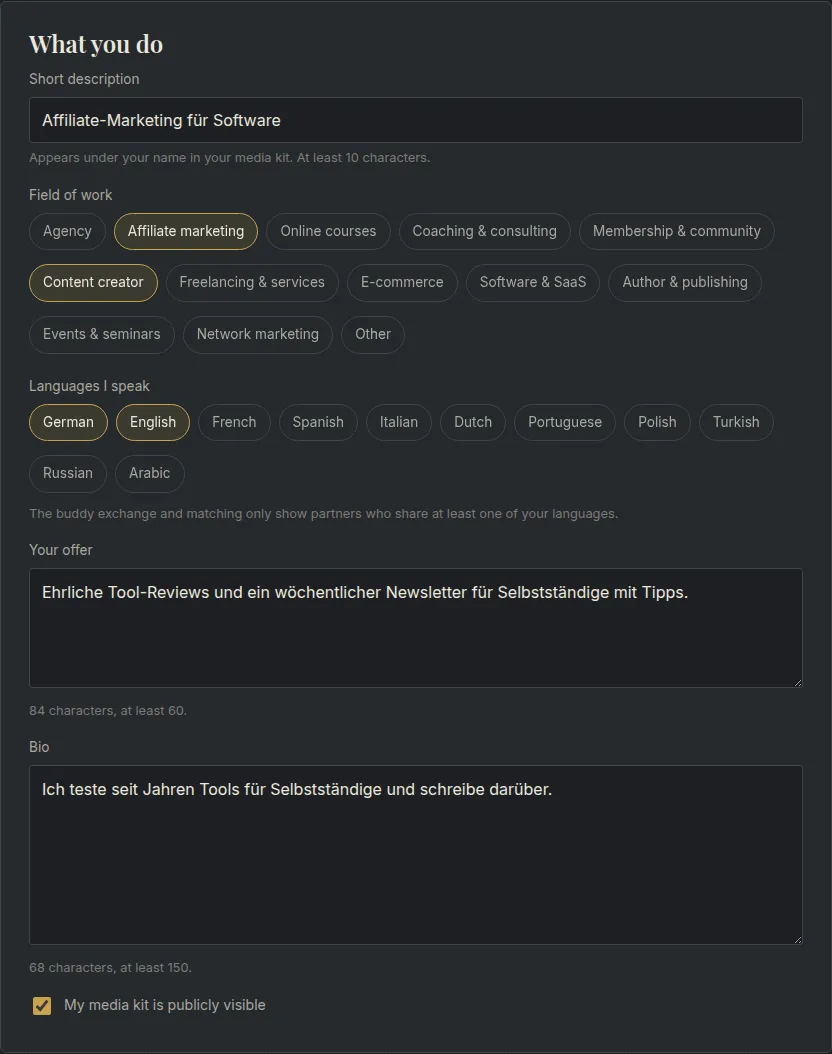Viewport: 832px width, 1054px height.
Task: Toggle the media kit publicly visible checkbox
Action: coord(42,1006)
